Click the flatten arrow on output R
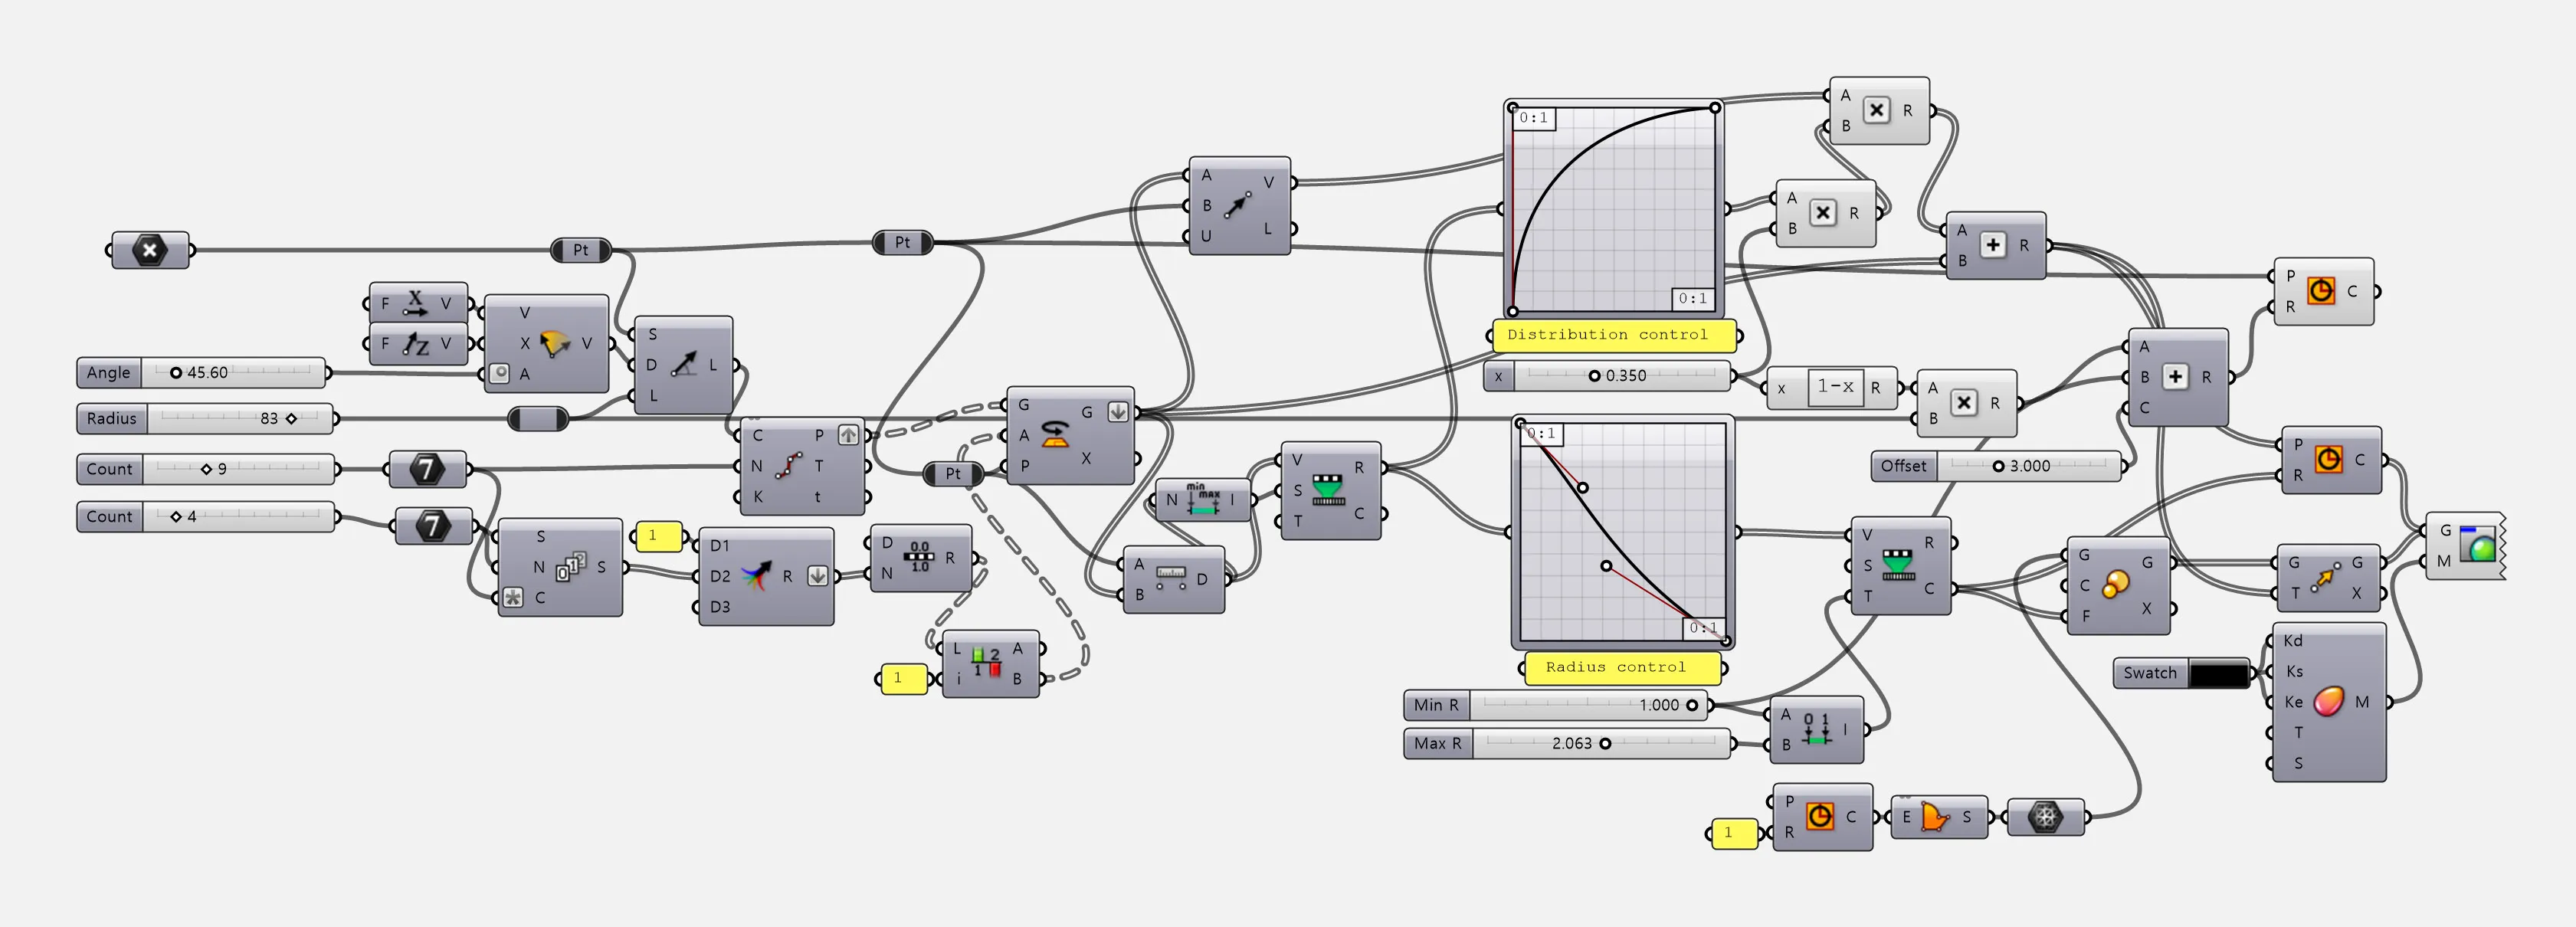This screenshot has width=2576, height=927. coord(818,576)
